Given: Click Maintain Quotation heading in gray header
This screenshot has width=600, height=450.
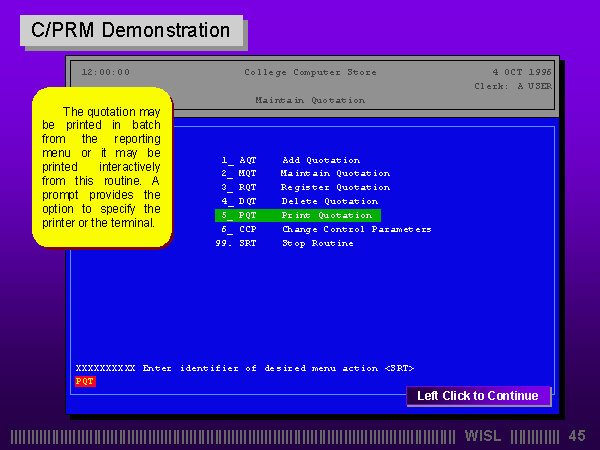Looking at the screenshot, I should coord(309,100).
